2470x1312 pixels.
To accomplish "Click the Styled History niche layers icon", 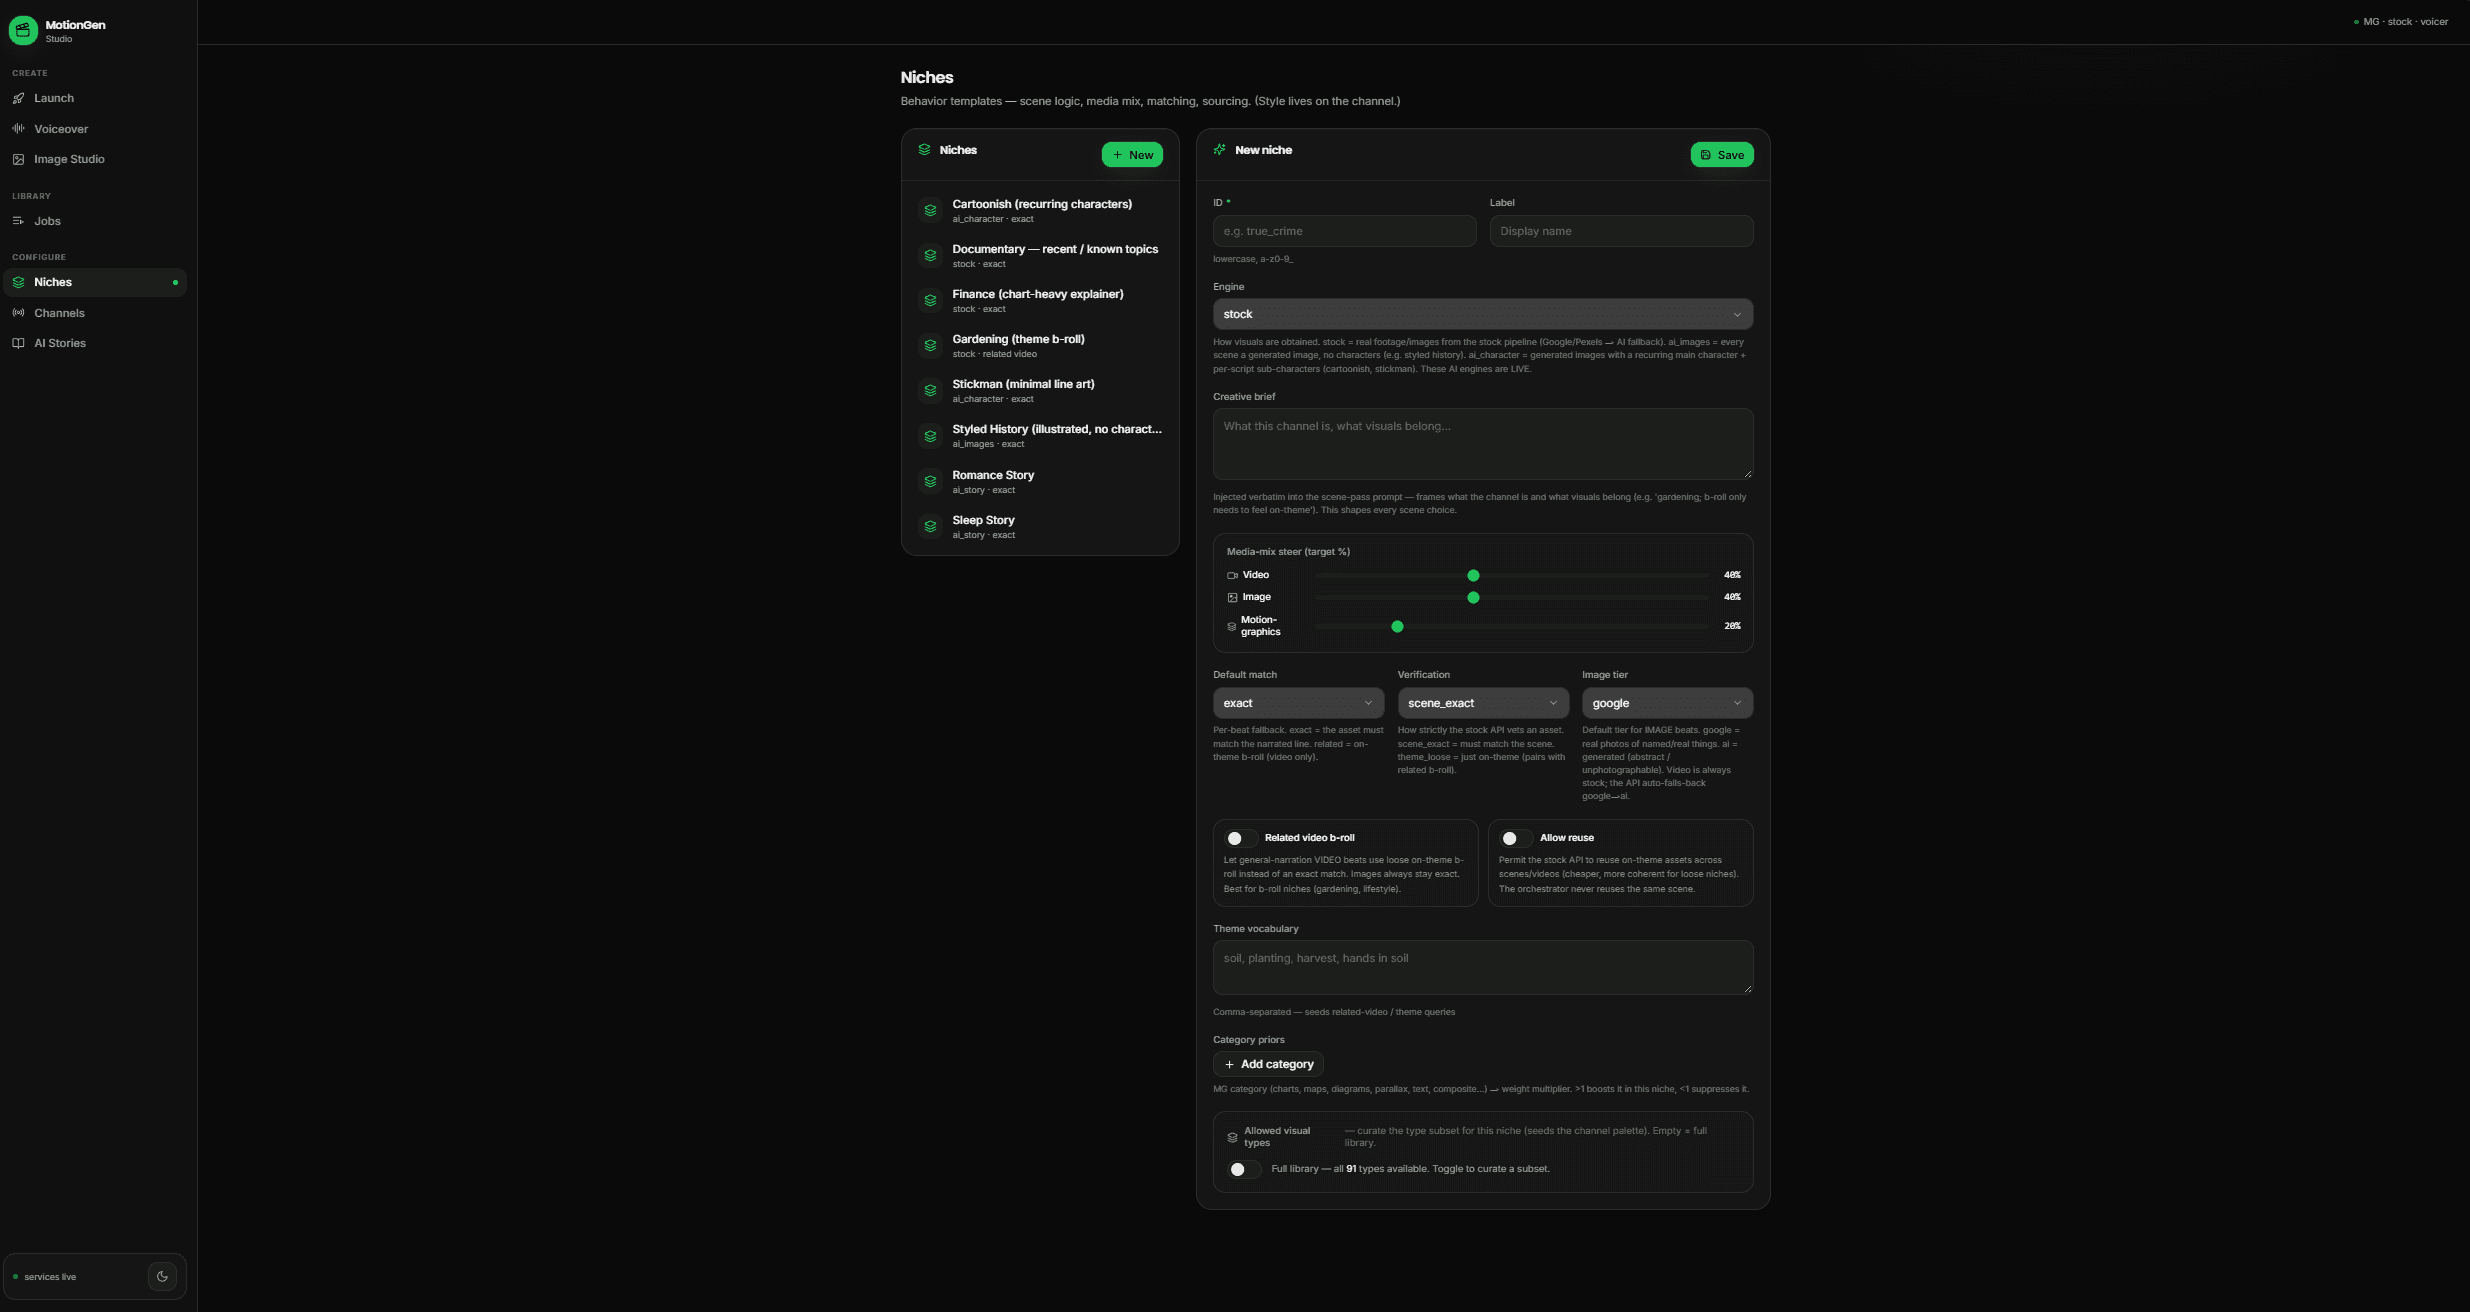I will point(930,436).
